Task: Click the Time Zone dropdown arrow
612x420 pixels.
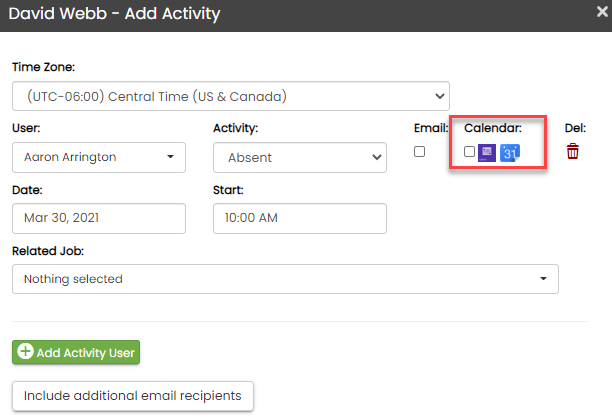Action: (x=441, y=96)
